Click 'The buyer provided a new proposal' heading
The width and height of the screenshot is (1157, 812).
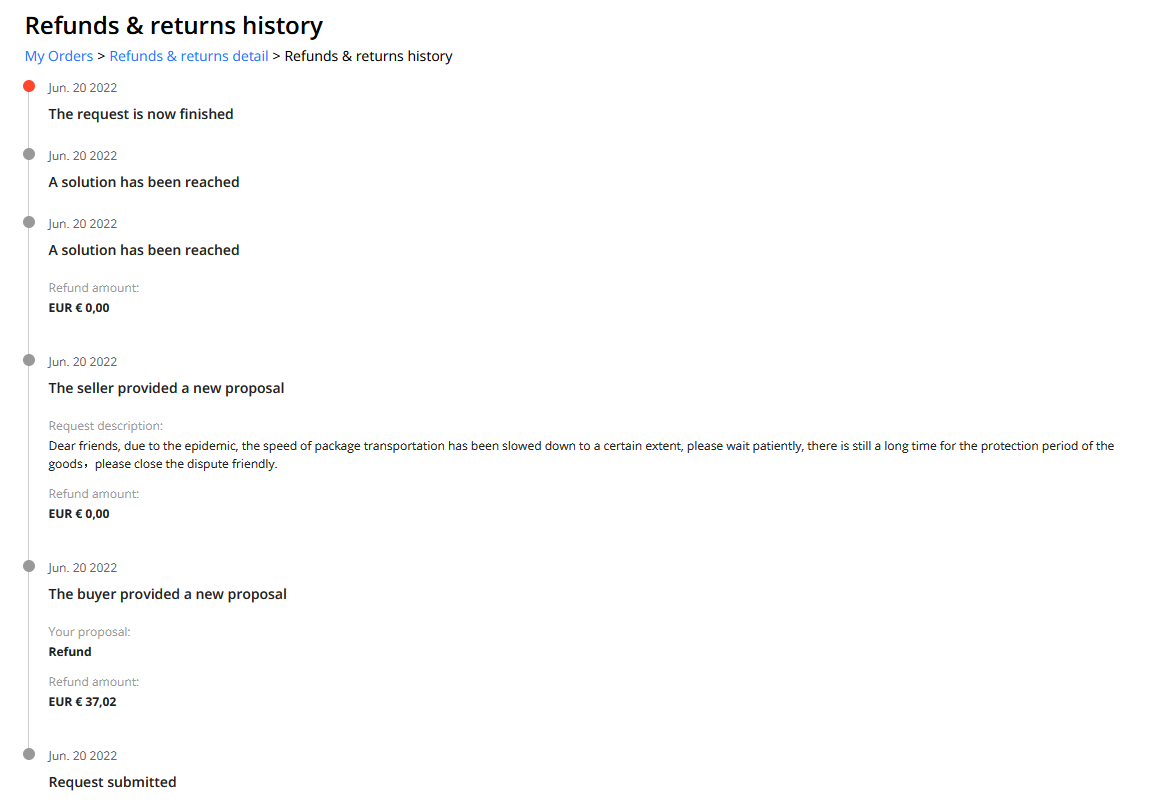(167, 594)
